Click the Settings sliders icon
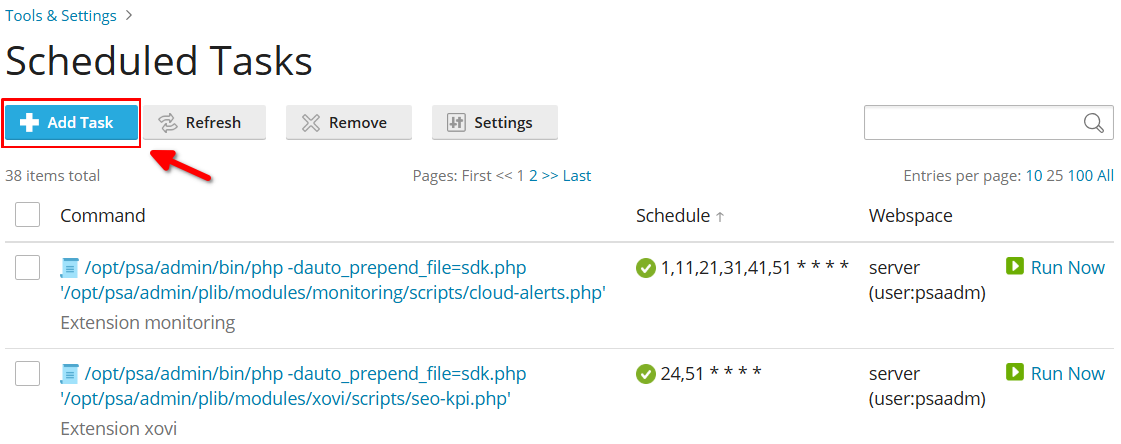This screenshot has width=1121, height=444. 456,123
